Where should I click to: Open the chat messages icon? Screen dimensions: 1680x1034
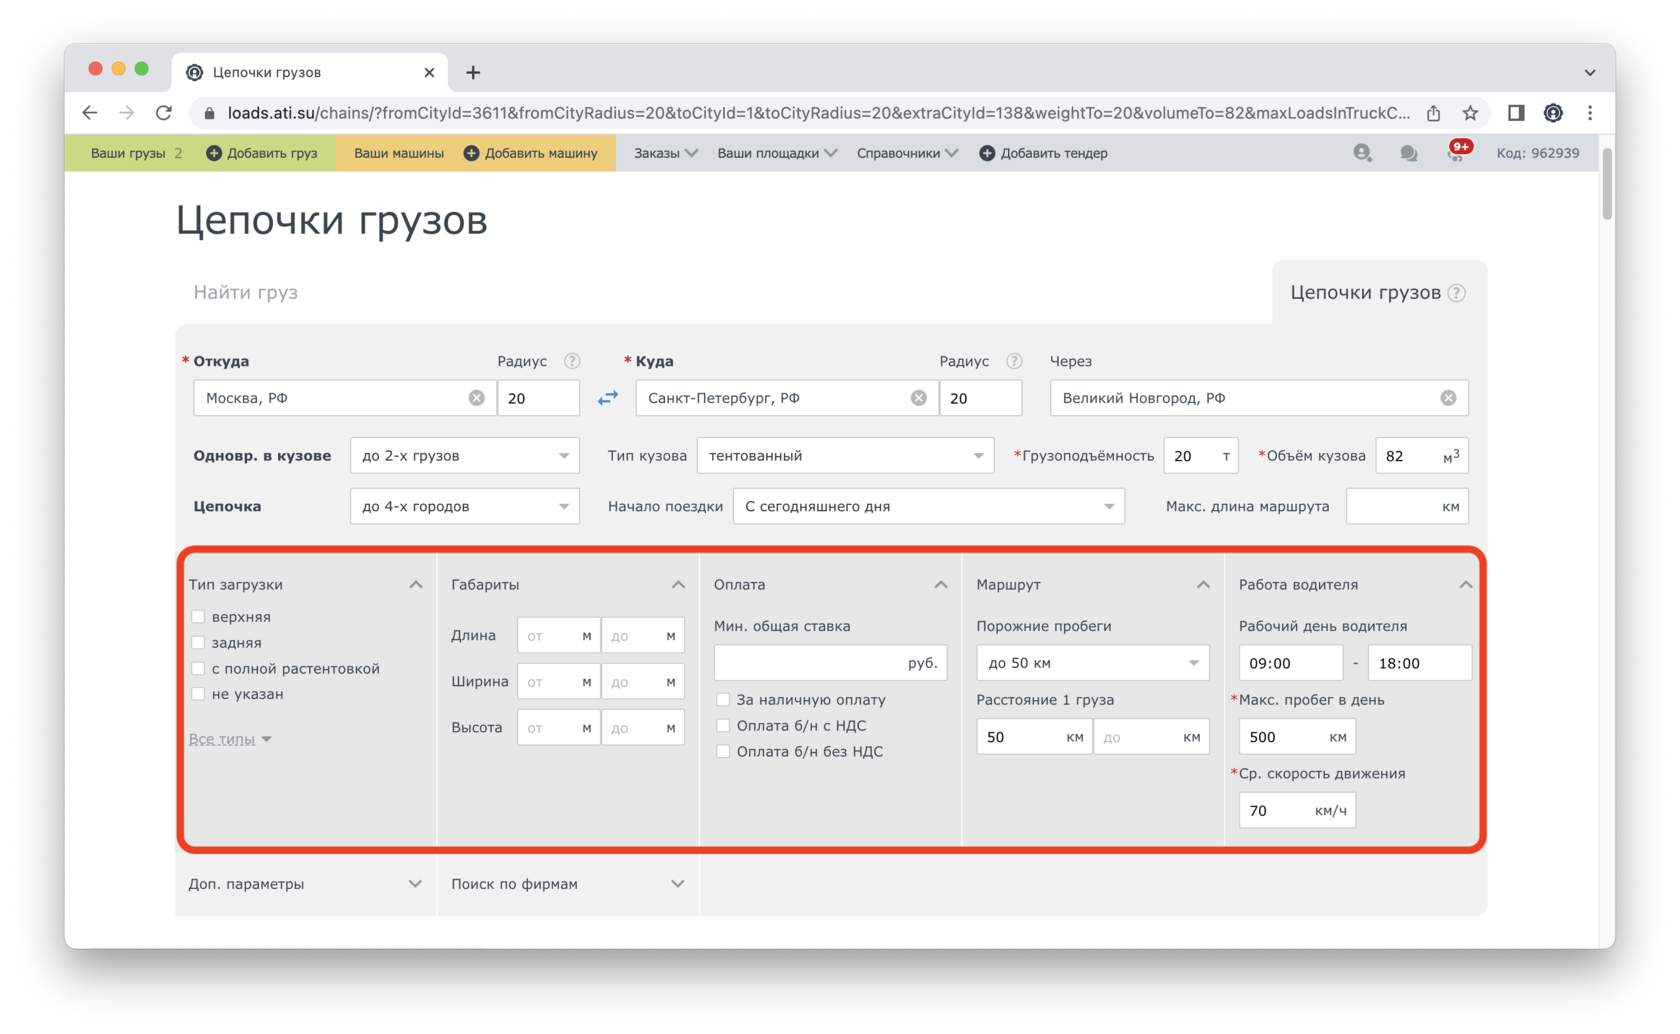coord(1408,153)
